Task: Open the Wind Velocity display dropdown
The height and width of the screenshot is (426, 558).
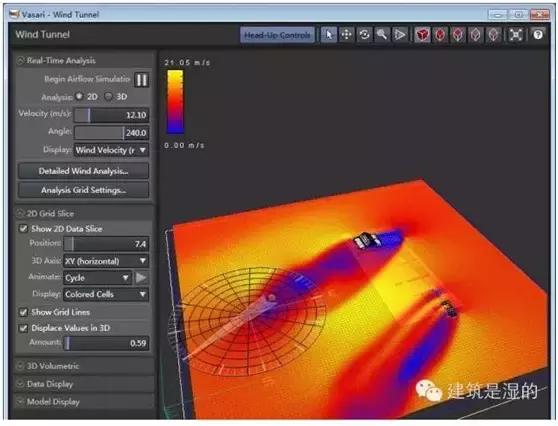Action: click(x=111, y=150)
